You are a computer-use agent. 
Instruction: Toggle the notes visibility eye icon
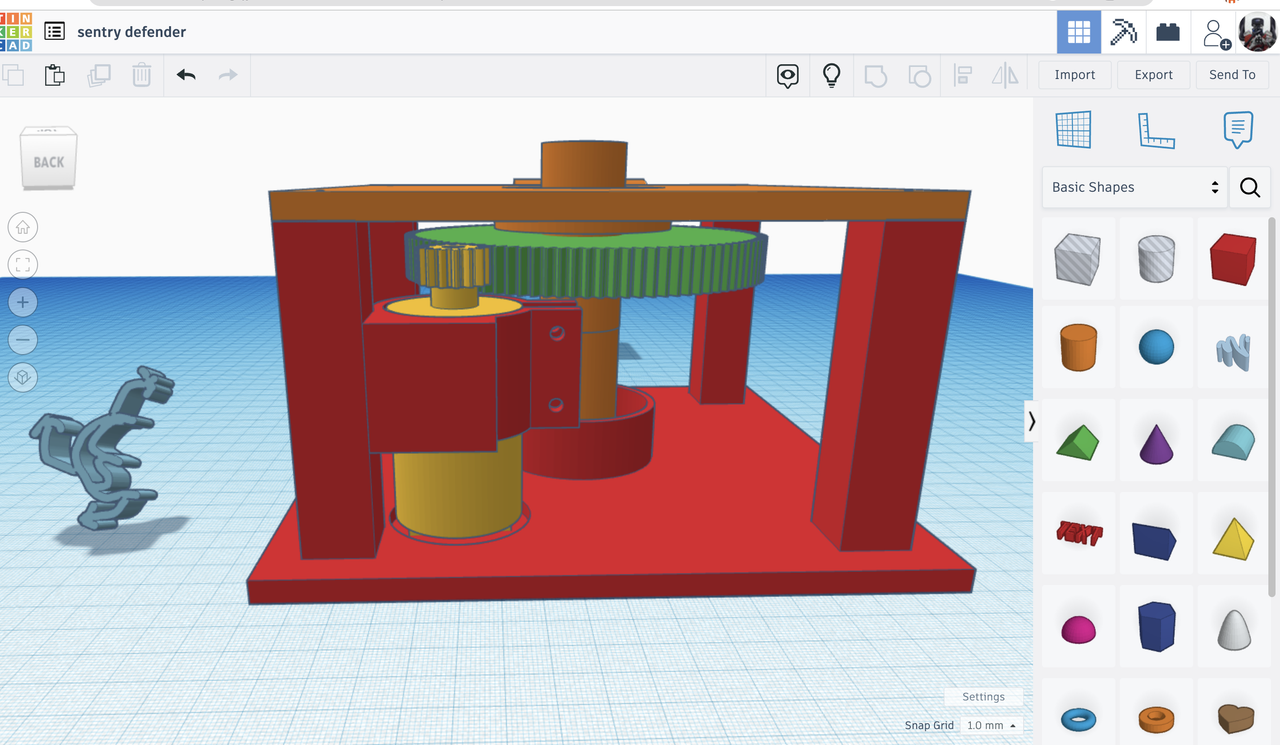[x=788, y=76]
